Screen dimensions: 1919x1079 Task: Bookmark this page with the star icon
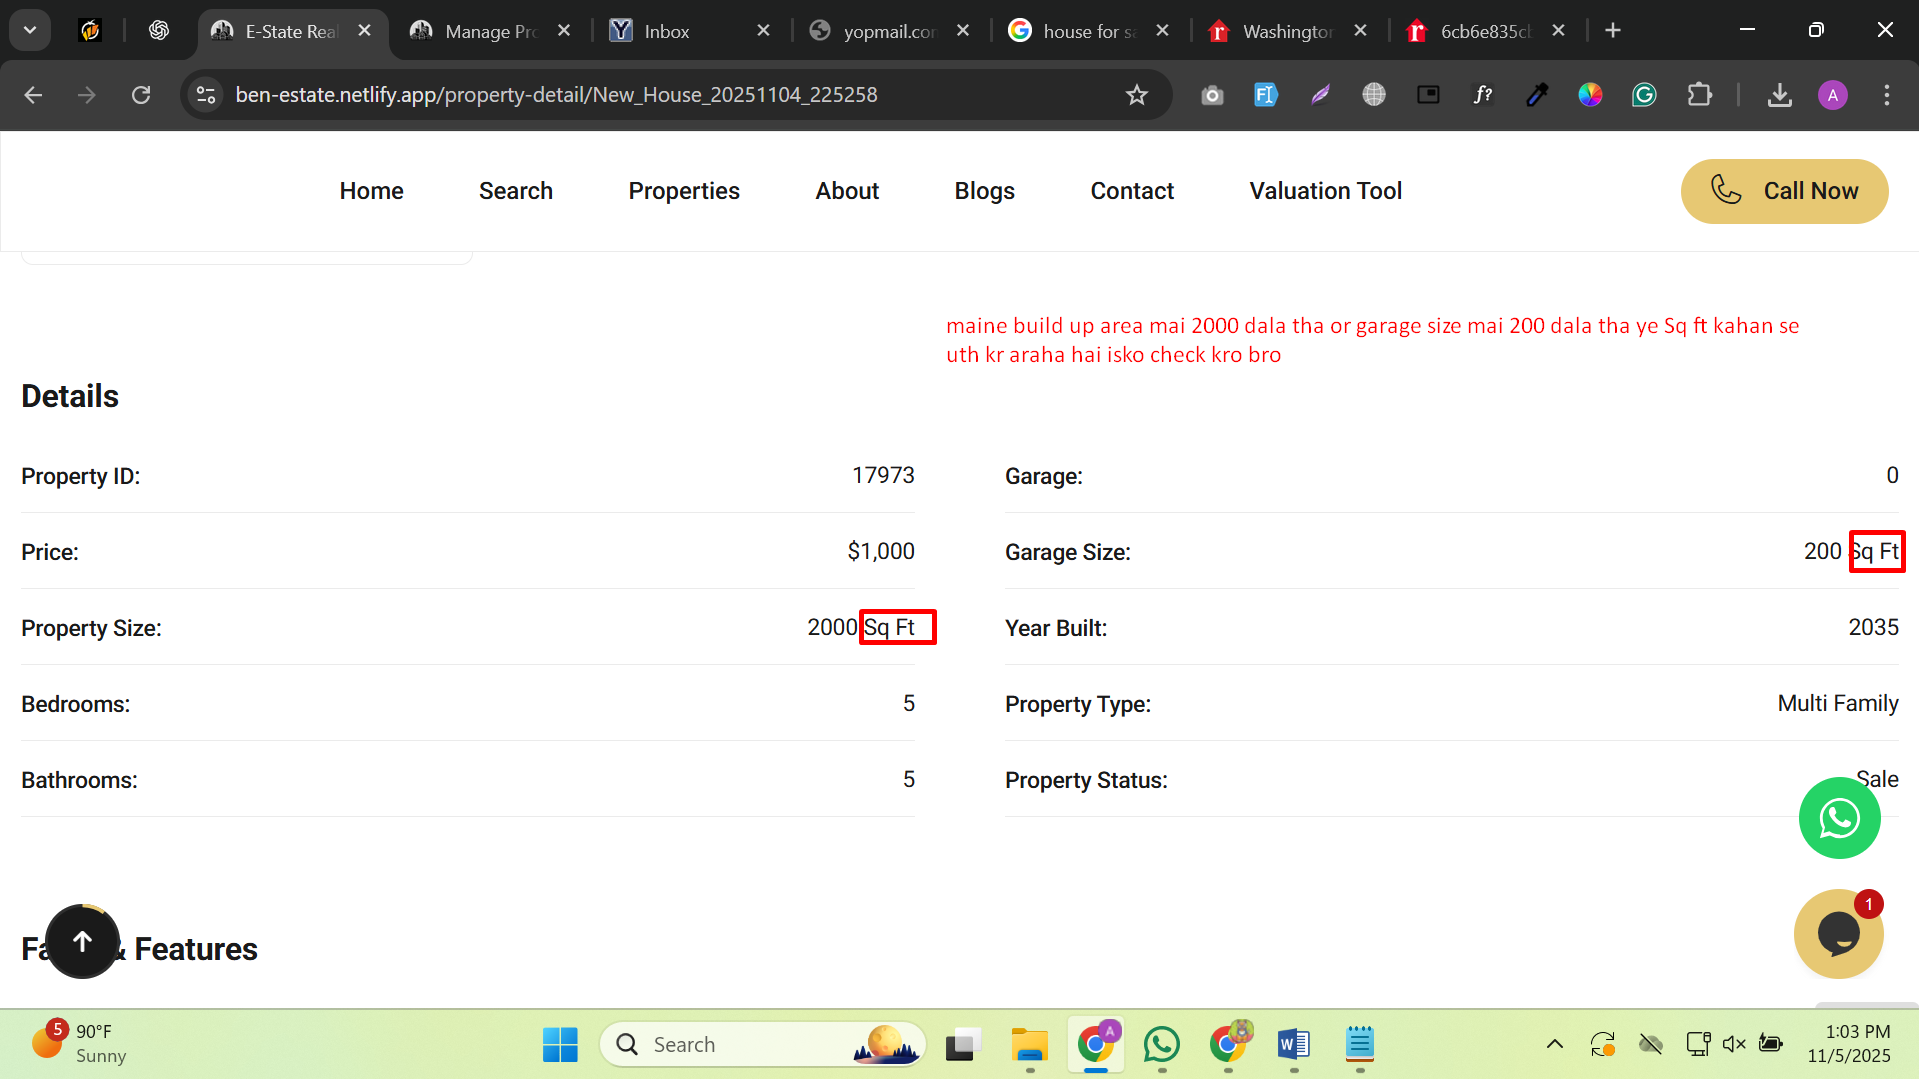[1136, 95]
